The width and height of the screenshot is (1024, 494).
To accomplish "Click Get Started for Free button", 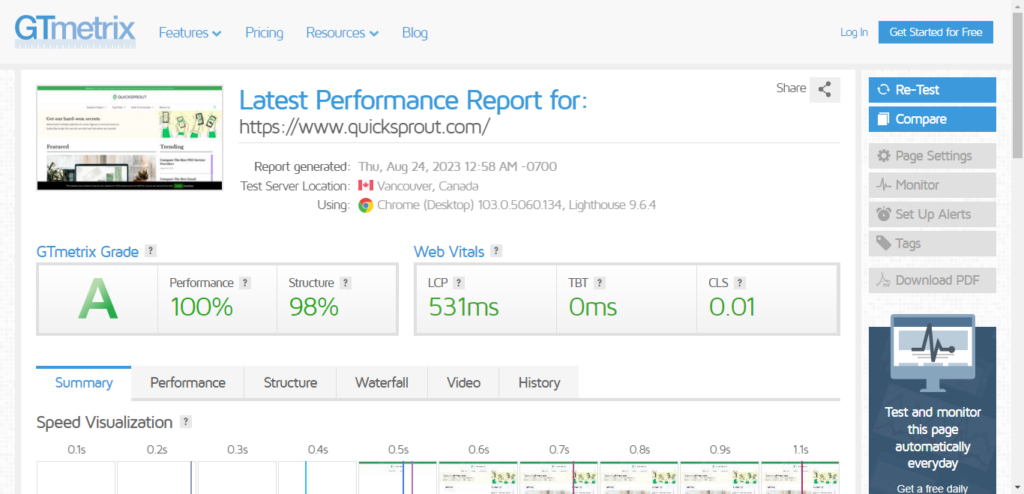I will (935, 32).
